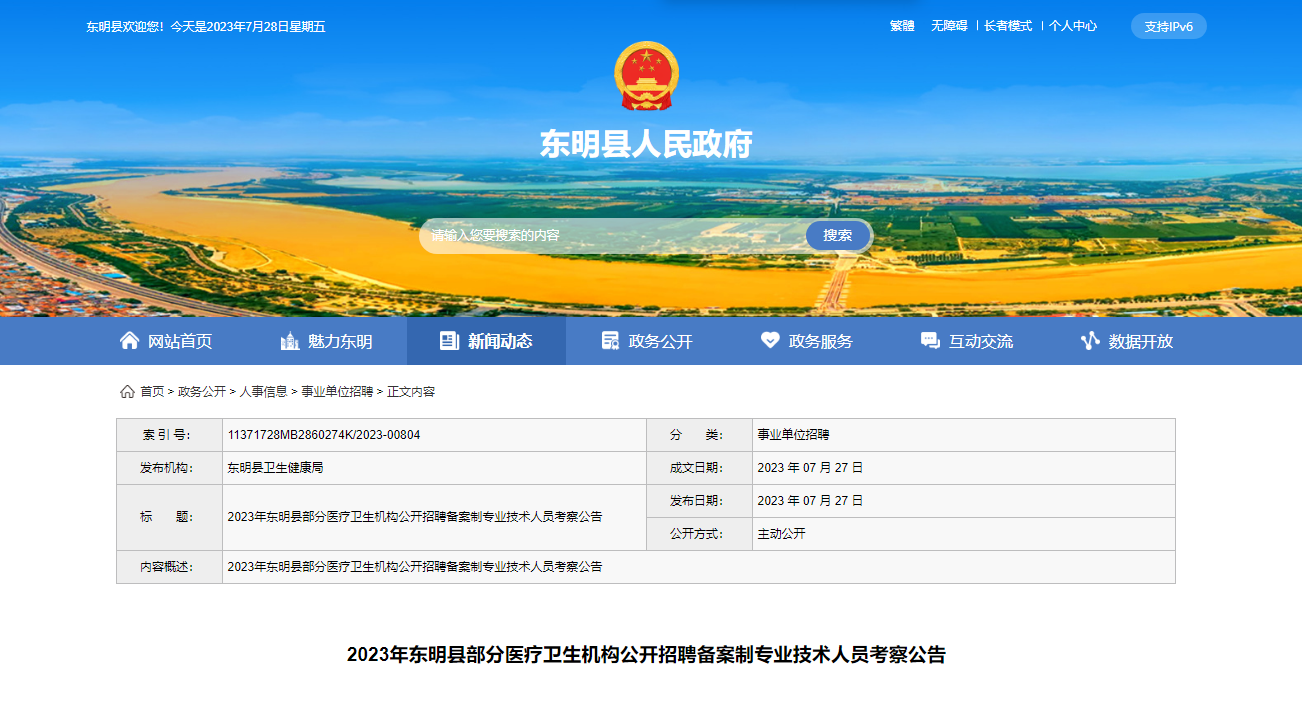Click the 支持IPv6 badge
Image resolution: width=1302 pixels, height=703 pixels.
1168,26
